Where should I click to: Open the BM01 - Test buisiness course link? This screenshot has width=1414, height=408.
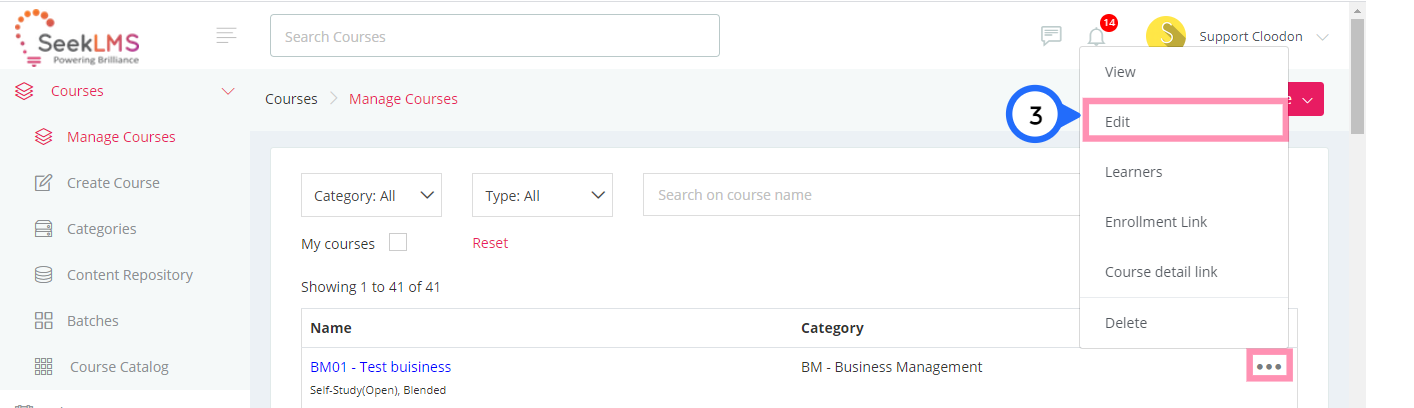pos(380,367)
